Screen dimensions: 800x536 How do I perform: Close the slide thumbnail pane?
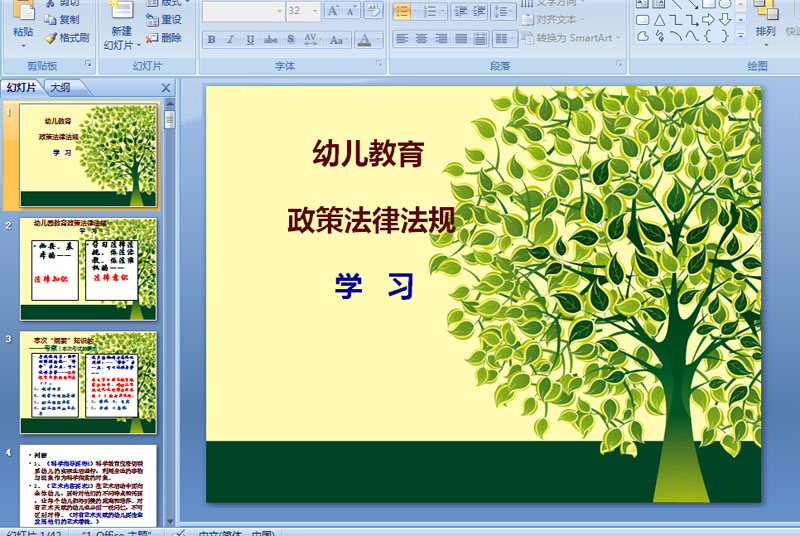[x=166, y=88]
